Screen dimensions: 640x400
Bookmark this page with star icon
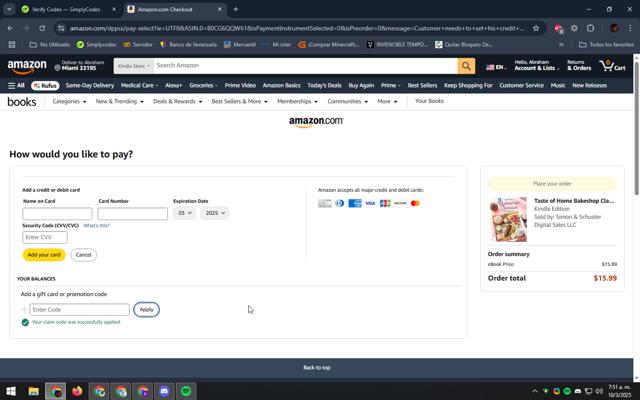click(536, 28)
